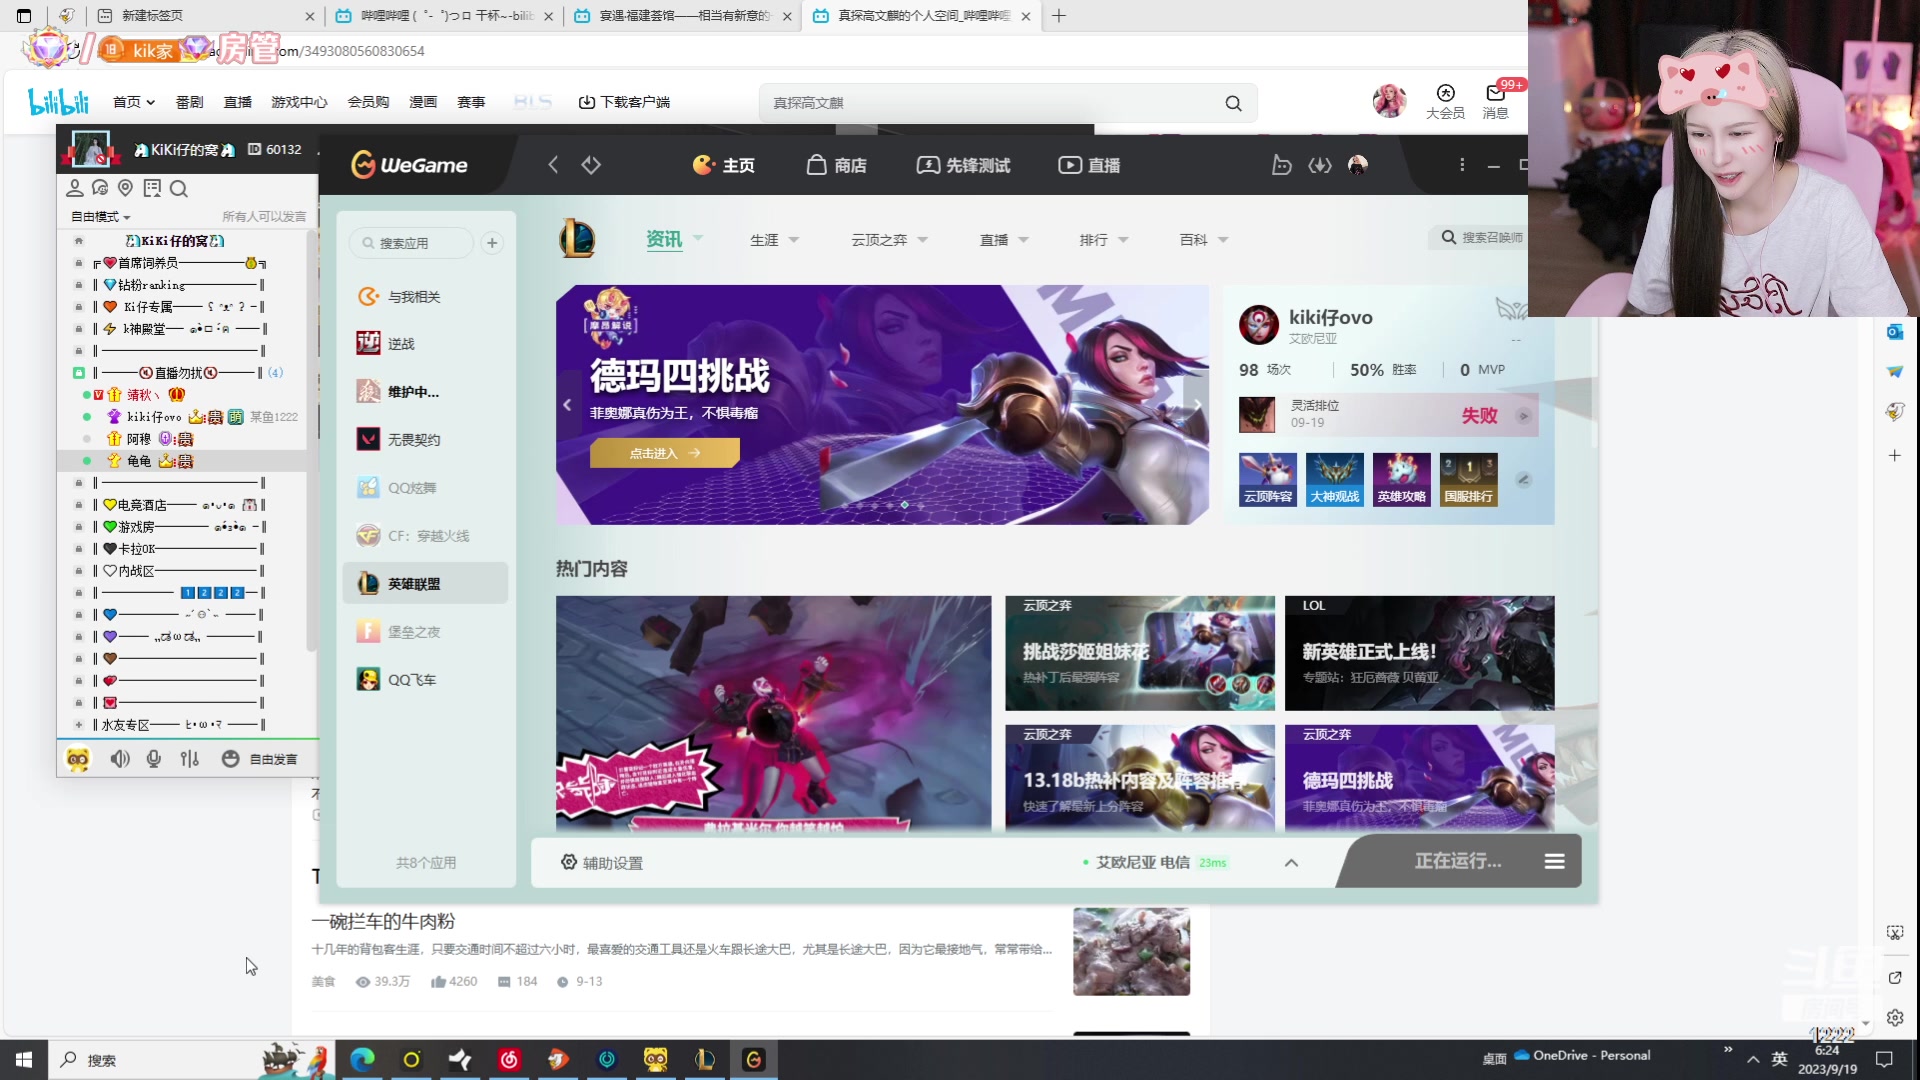The image size is (1920, 1080).
Task: Open the 国服排行 shortcut tile
Action: tap(1469, 479)
